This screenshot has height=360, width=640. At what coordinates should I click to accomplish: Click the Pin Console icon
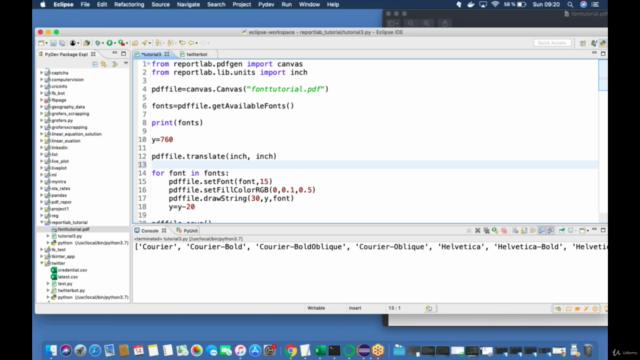(x=562, y=231)
